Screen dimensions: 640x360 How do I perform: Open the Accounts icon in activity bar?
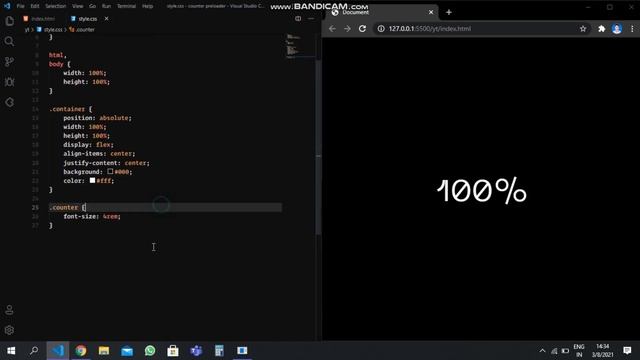click(9, 310)
